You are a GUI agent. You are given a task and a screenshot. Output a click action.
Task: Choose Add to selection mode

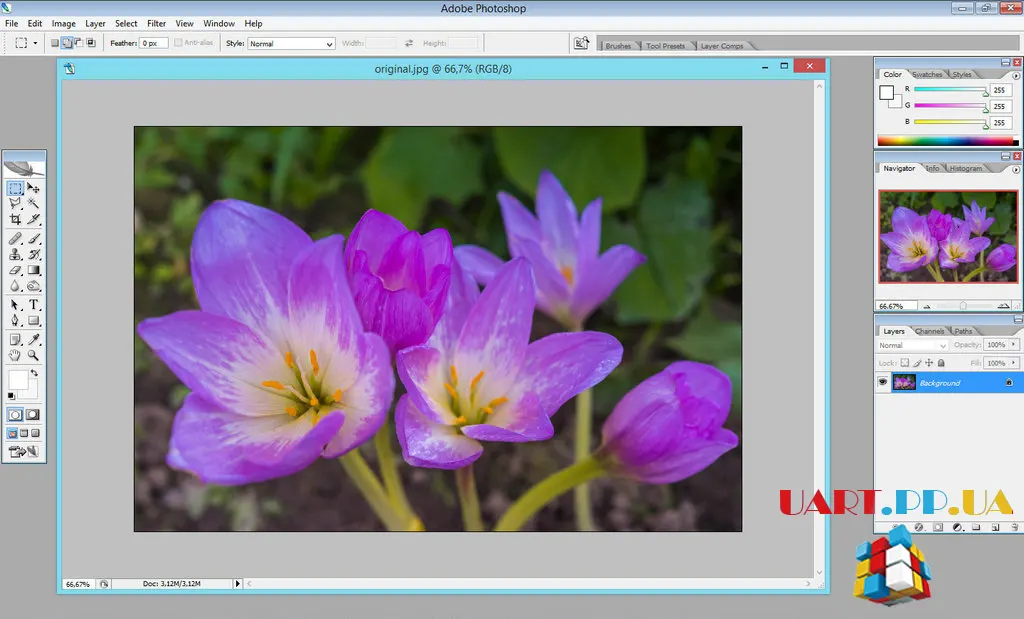67,43
